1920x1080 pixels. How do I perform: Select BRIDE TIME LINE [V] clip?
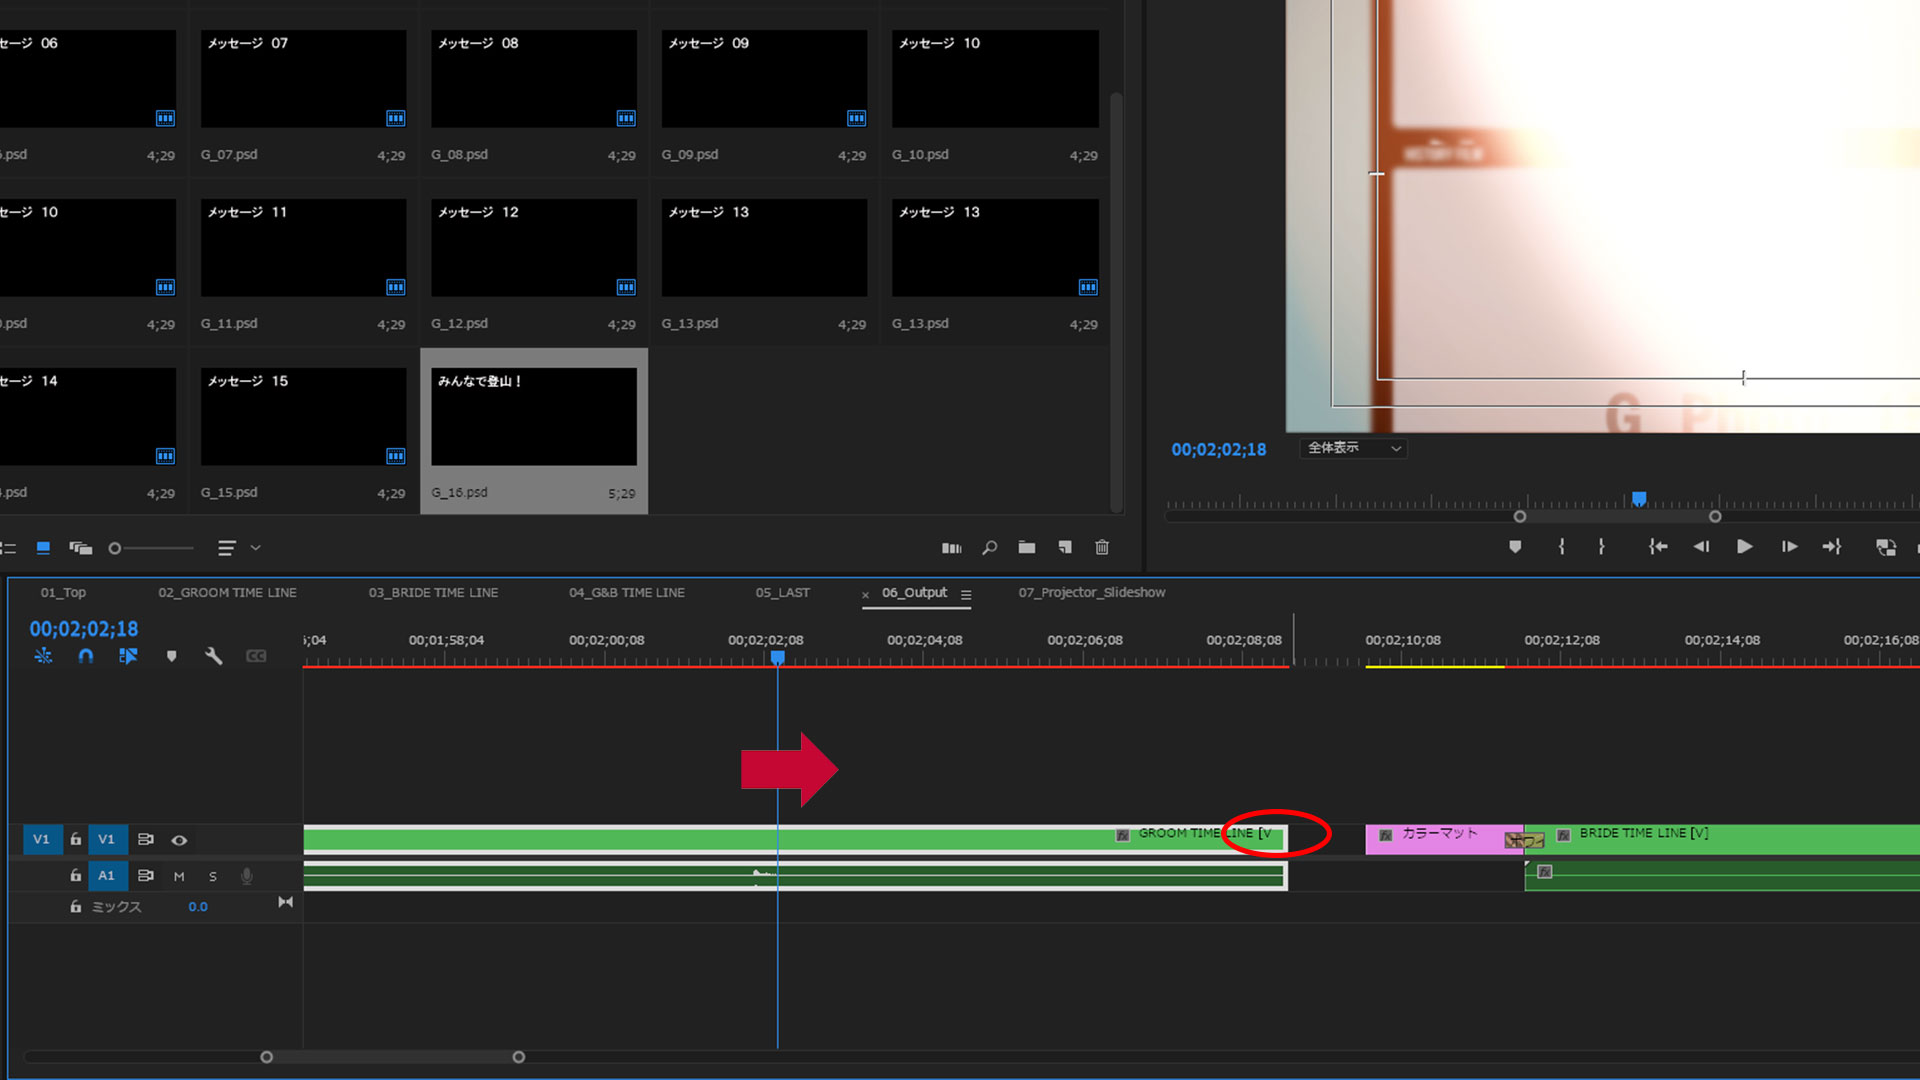pyautogui.click(x=1722, y=839)
